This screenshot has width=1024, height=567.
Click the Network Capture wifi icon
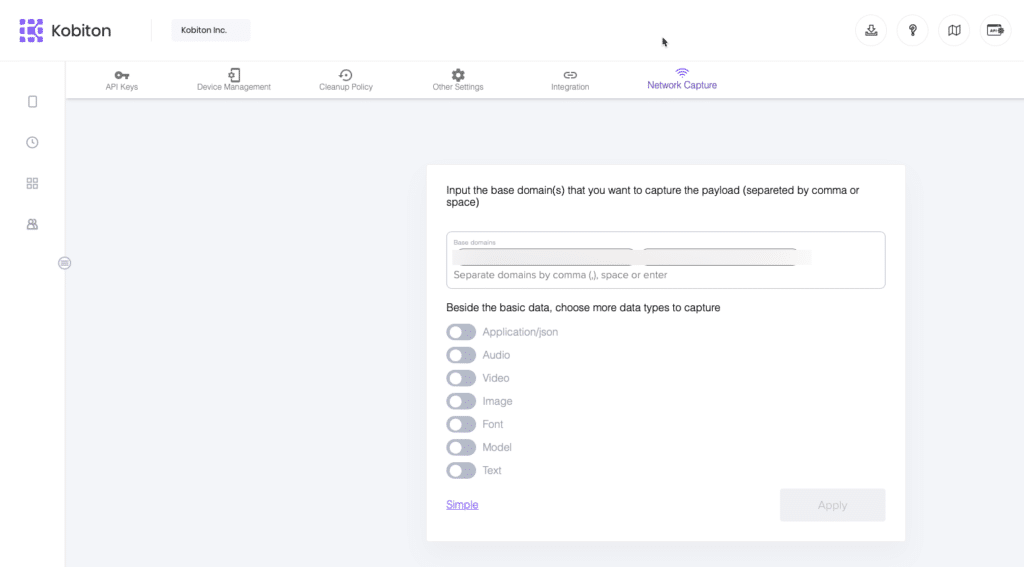tap(682, 73)
